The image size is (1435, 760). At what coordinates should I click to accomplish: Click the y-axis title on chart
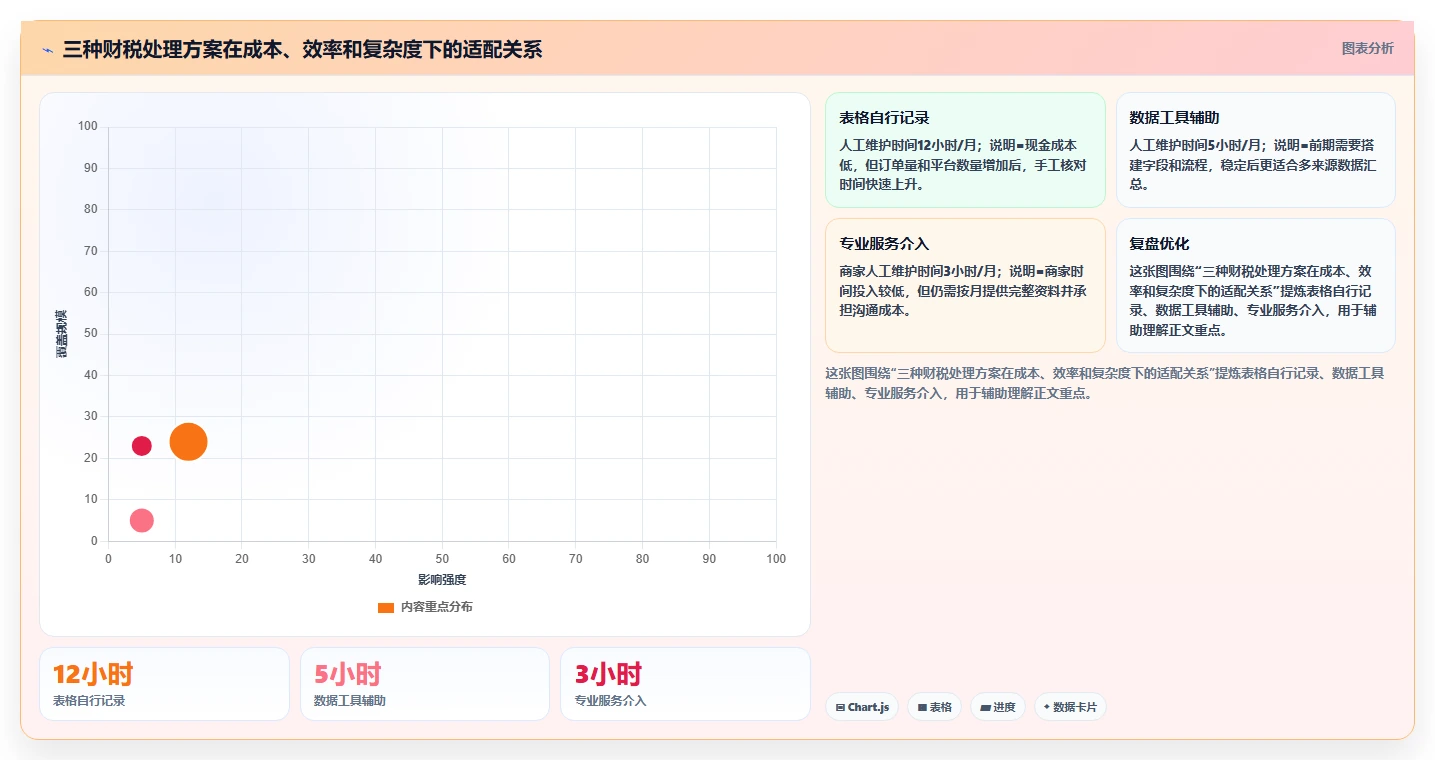coord(62,334)
